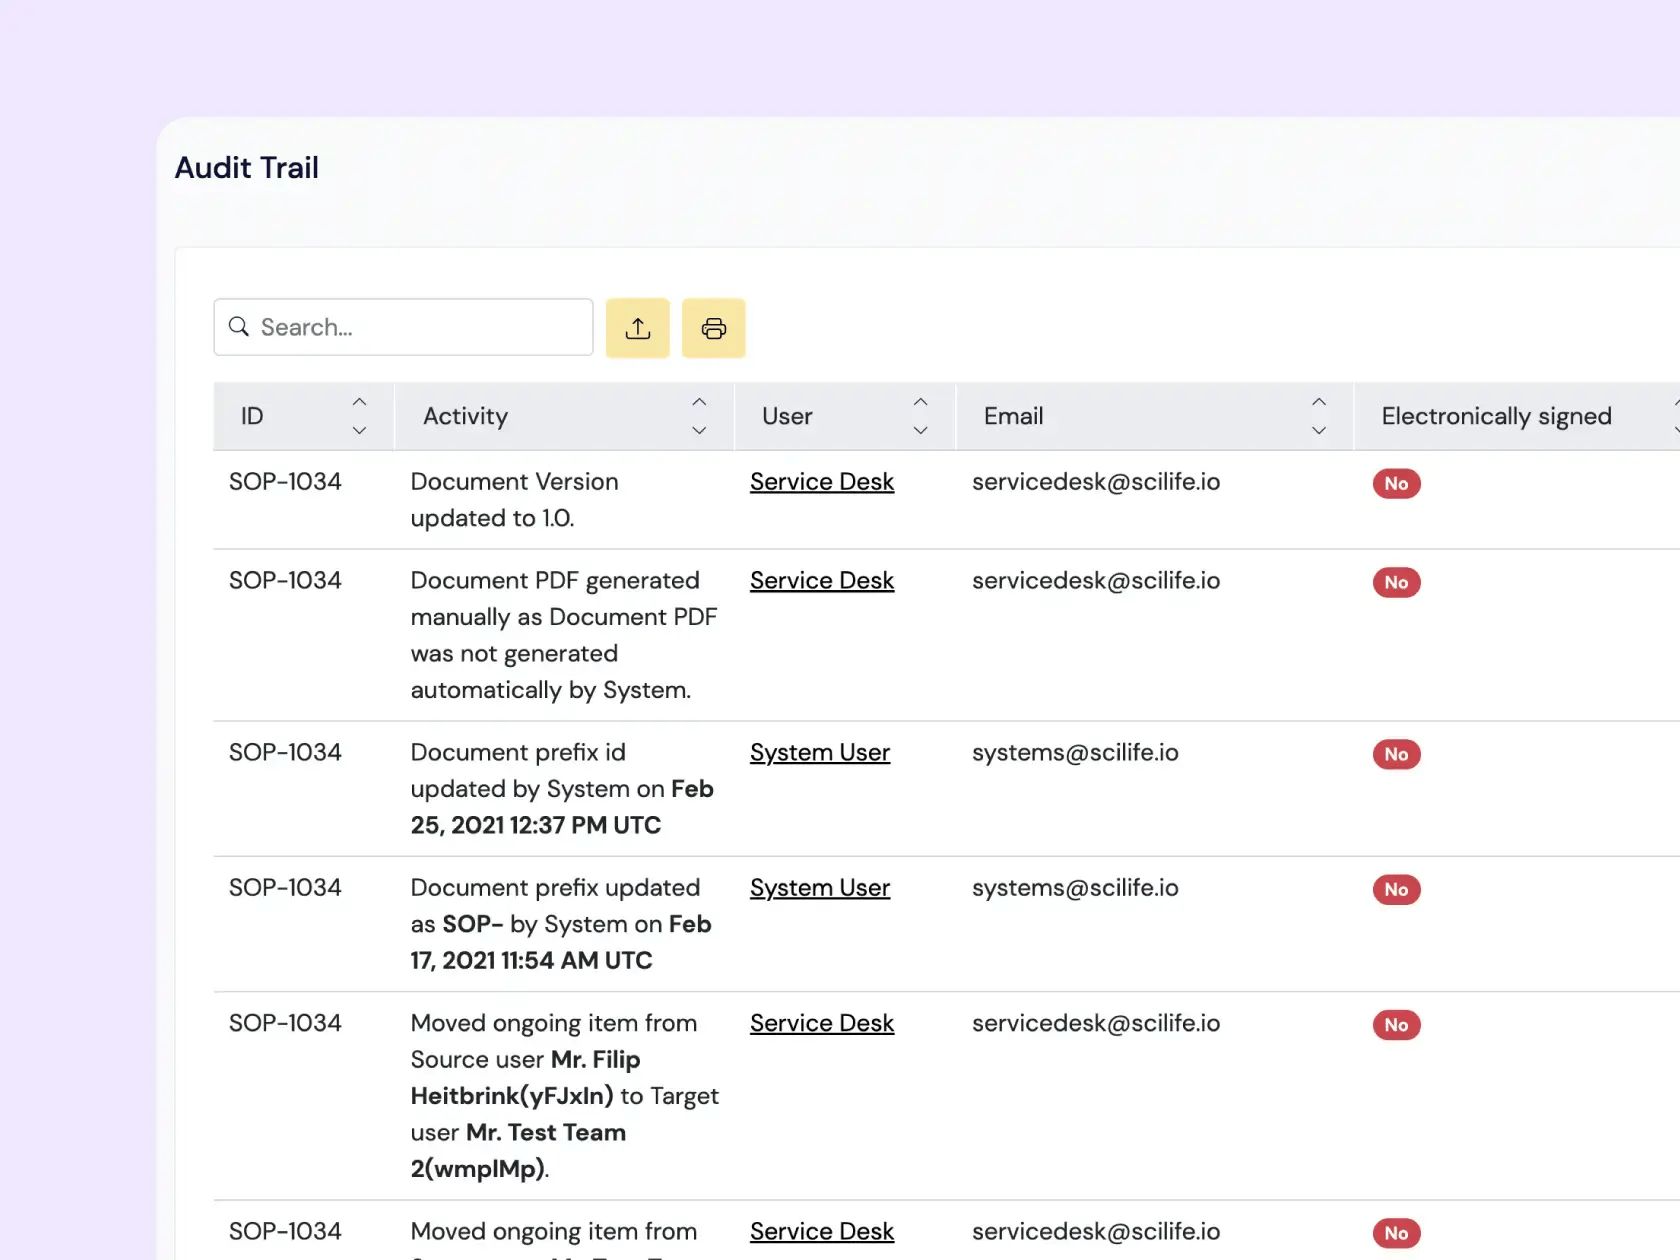Sort Email column ascending arrow
This screenshot has width=1680, height=1260.
tap(1318, 402)
